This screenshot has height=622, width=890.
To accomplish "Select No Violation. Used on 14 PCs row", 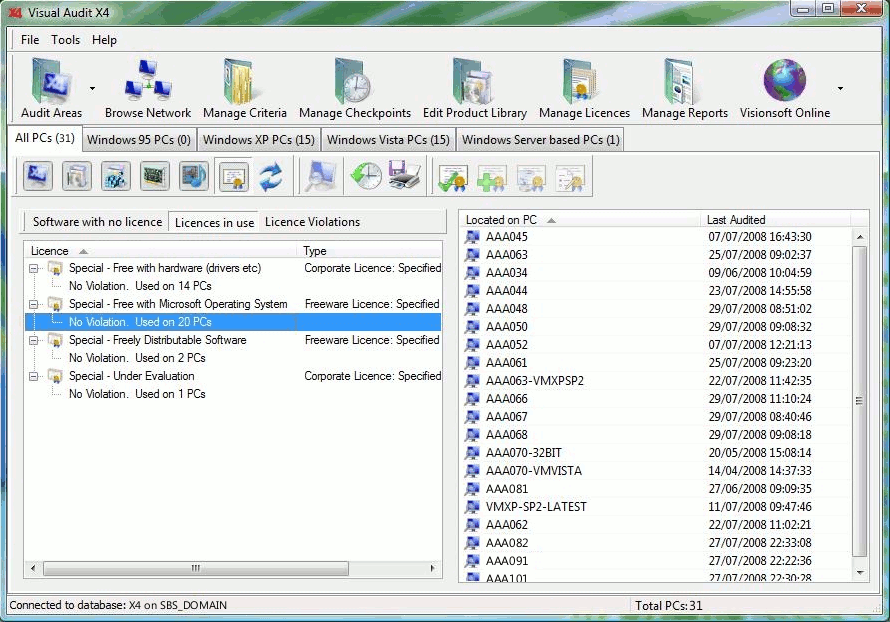I will pos(140,286).
